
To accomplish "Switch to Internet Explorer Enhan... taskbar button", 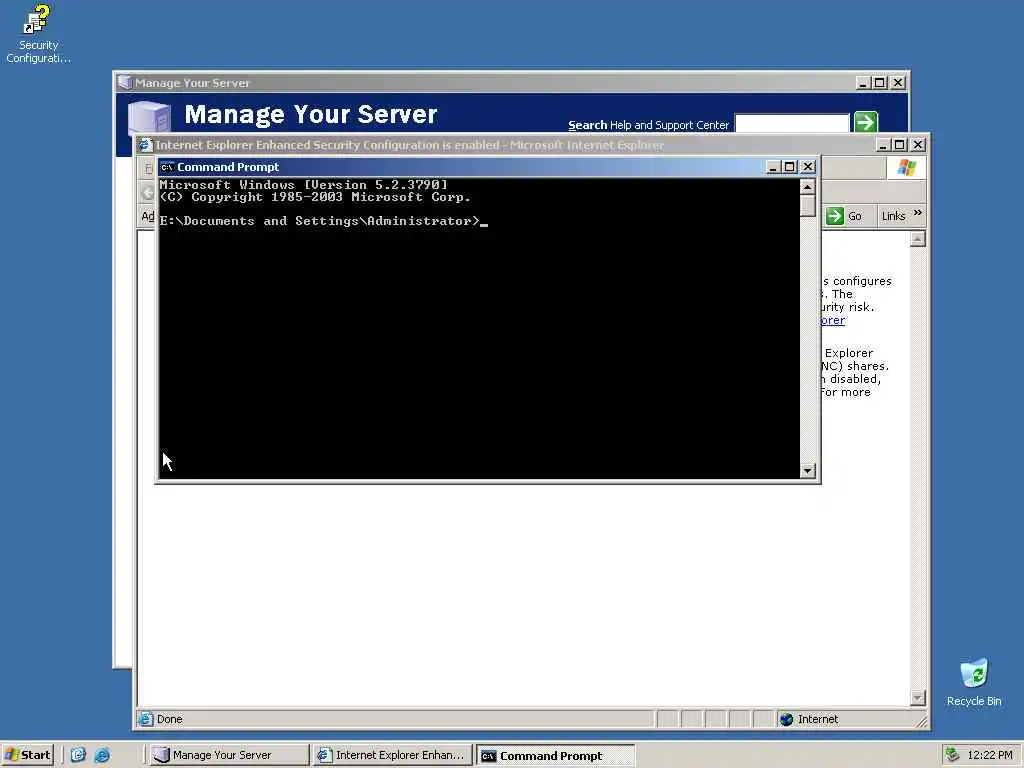I will 391,755.
